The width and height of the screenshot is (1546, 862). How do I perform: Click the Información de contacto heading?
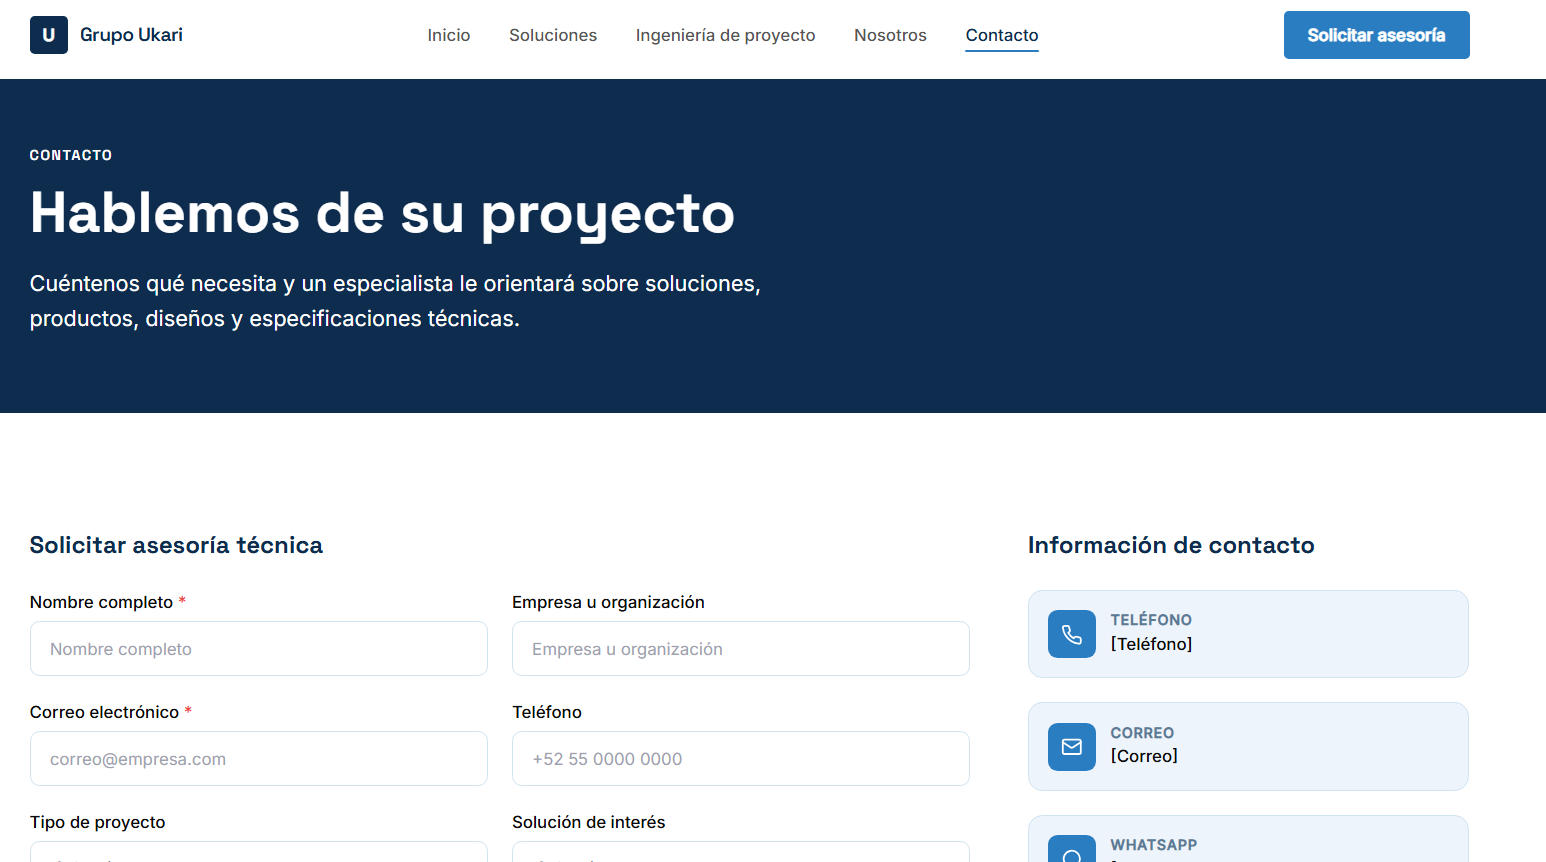click(1171, 545)
